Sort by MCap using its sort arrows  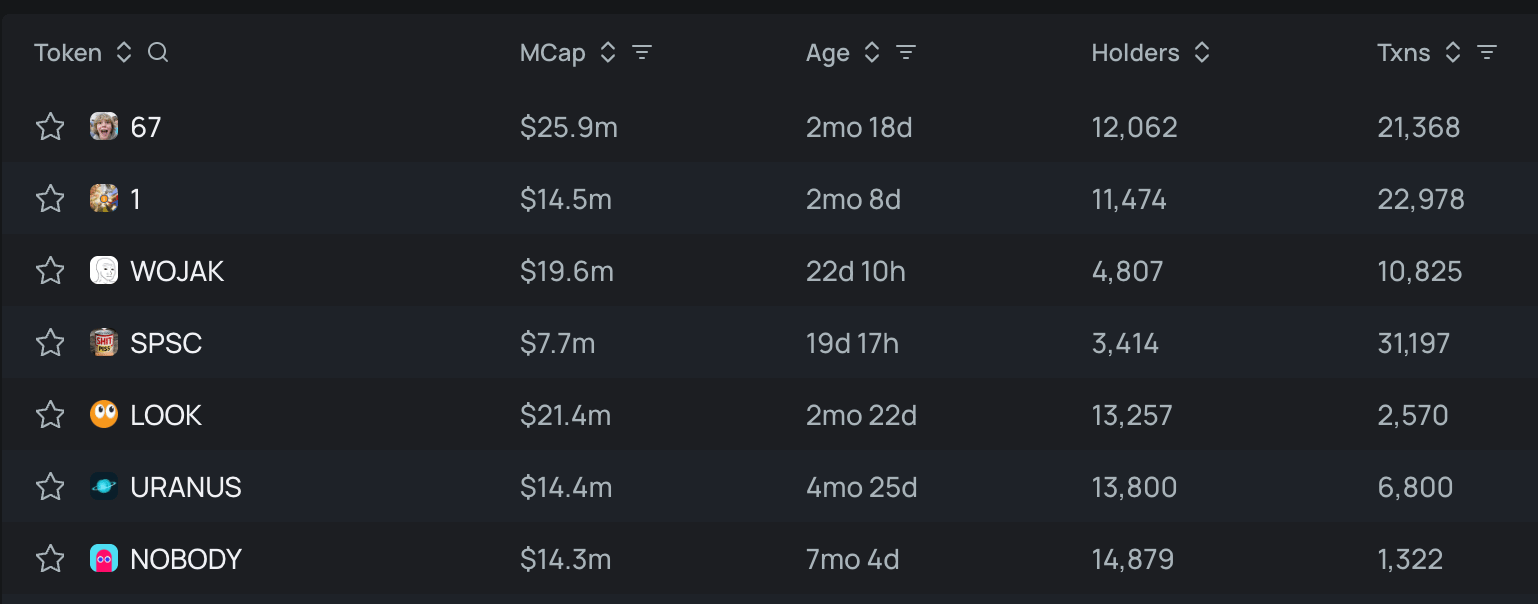tap(608, 53)
